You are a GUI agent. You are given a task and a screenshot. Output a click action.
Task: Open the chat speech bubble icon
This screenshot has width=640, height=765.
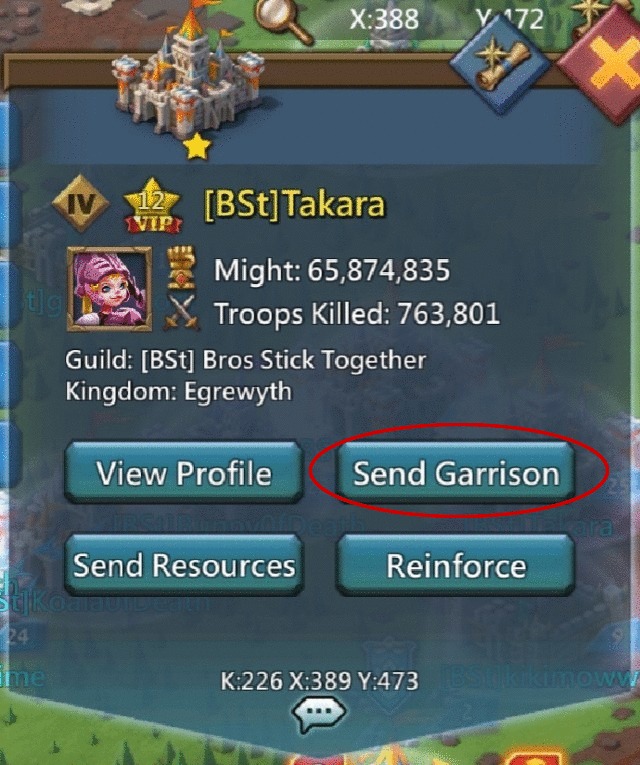(320, 714)
